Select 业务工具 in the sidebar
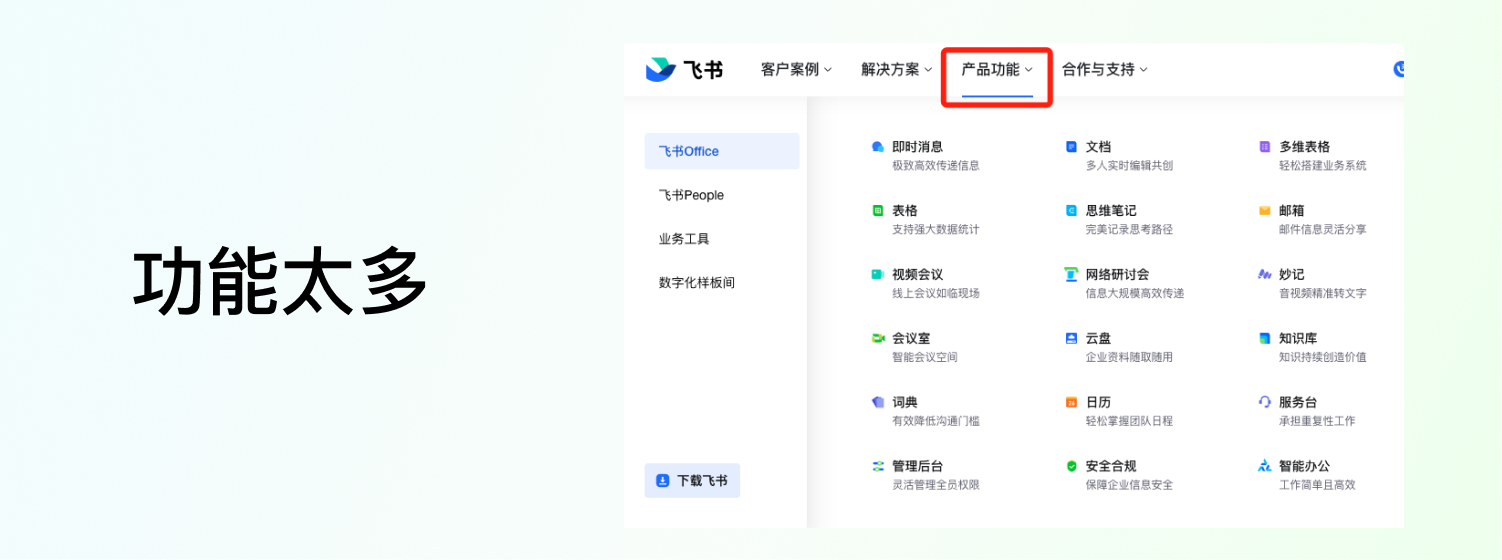The width and height of the screenshot is (1502, 560). 684,240
